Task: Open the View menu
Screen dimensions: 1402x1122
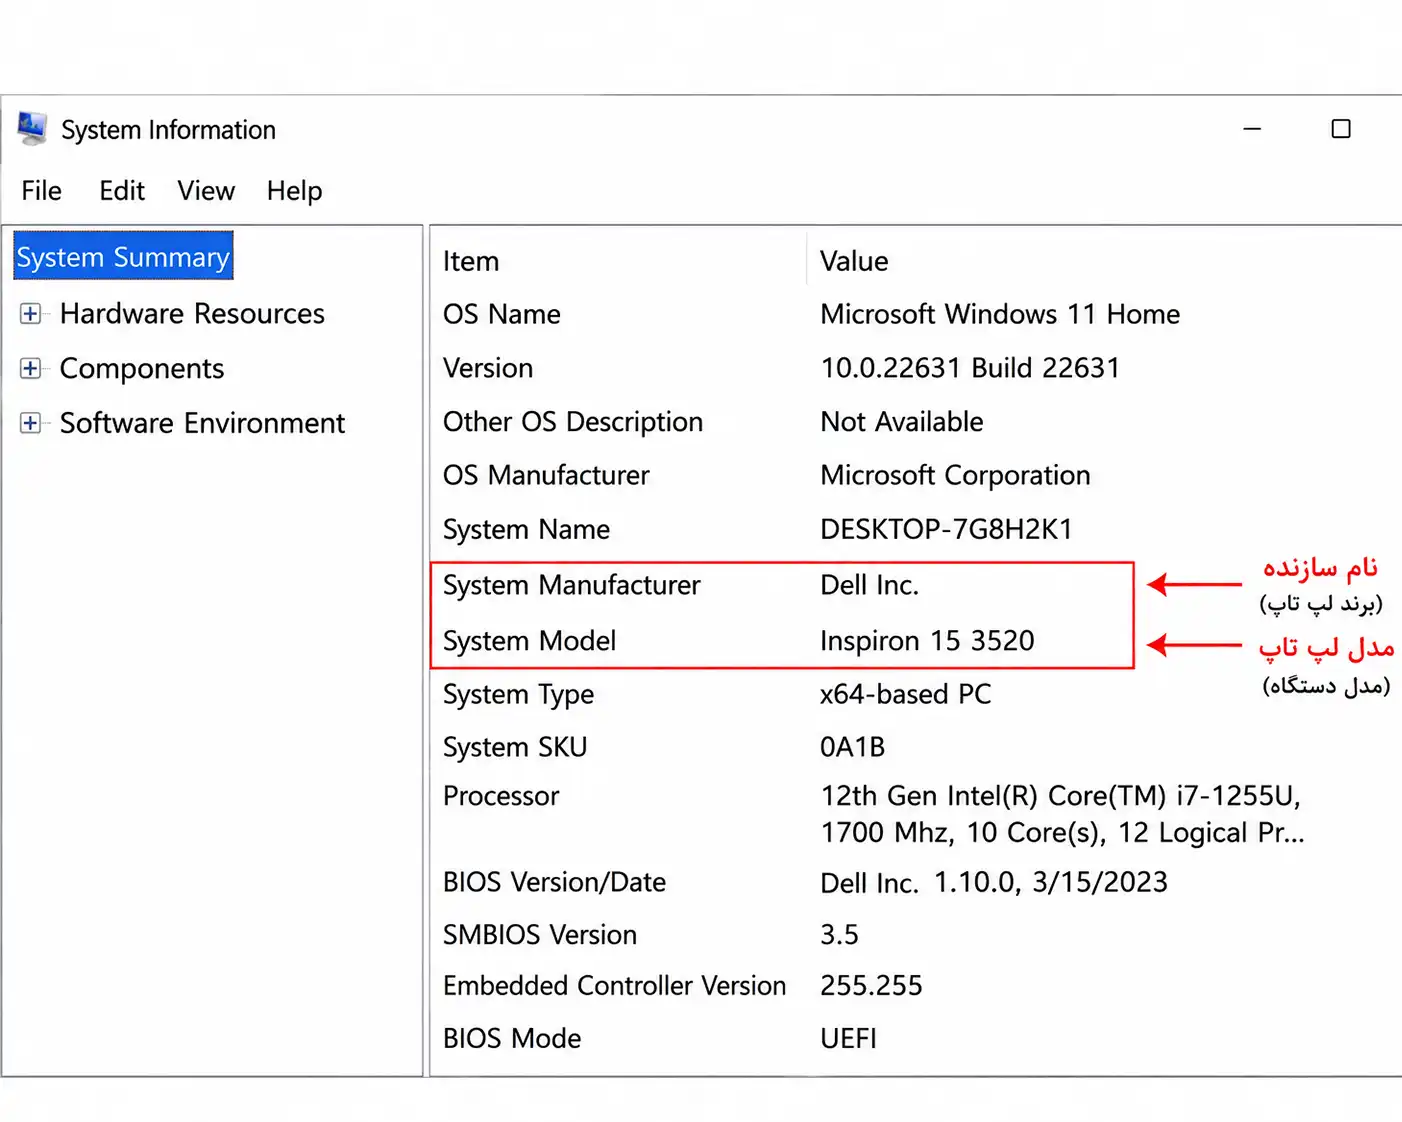Action: pos(206,191)
